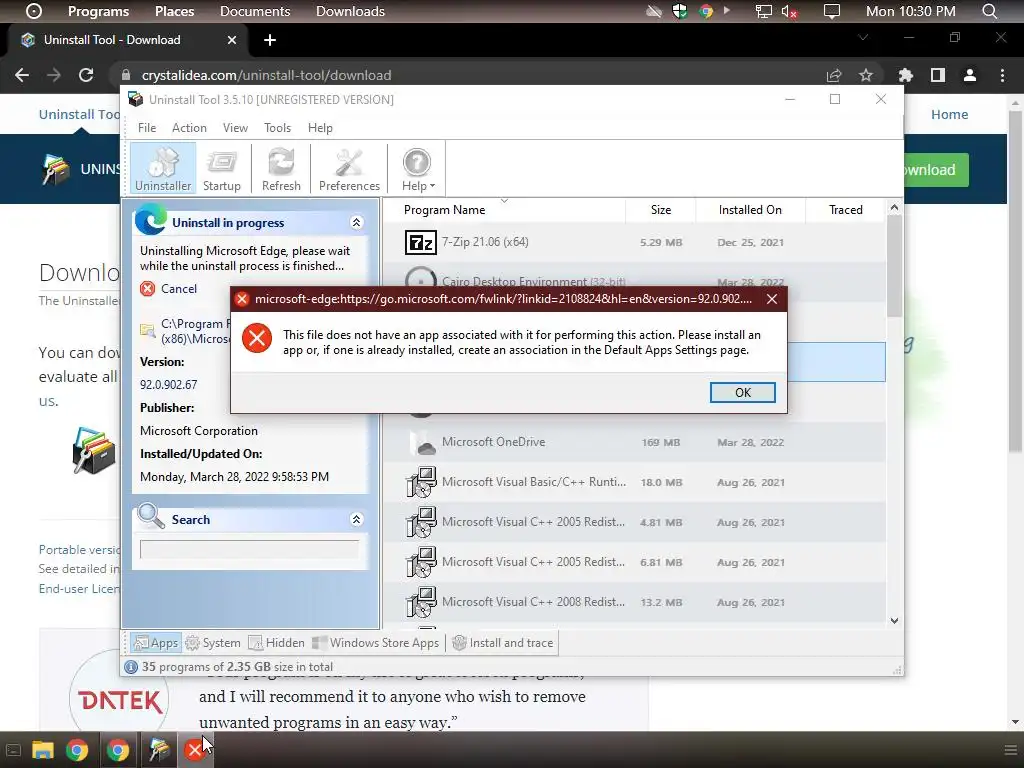Open the View menu

tap(235, 128)
